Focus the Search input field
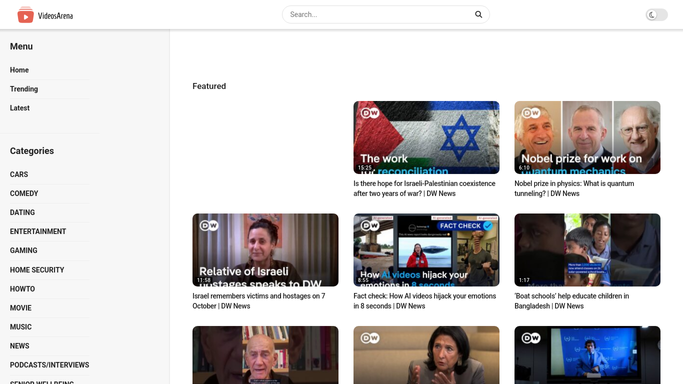The width and height of the screenshot is (683, 384). (x=380, y=14)
